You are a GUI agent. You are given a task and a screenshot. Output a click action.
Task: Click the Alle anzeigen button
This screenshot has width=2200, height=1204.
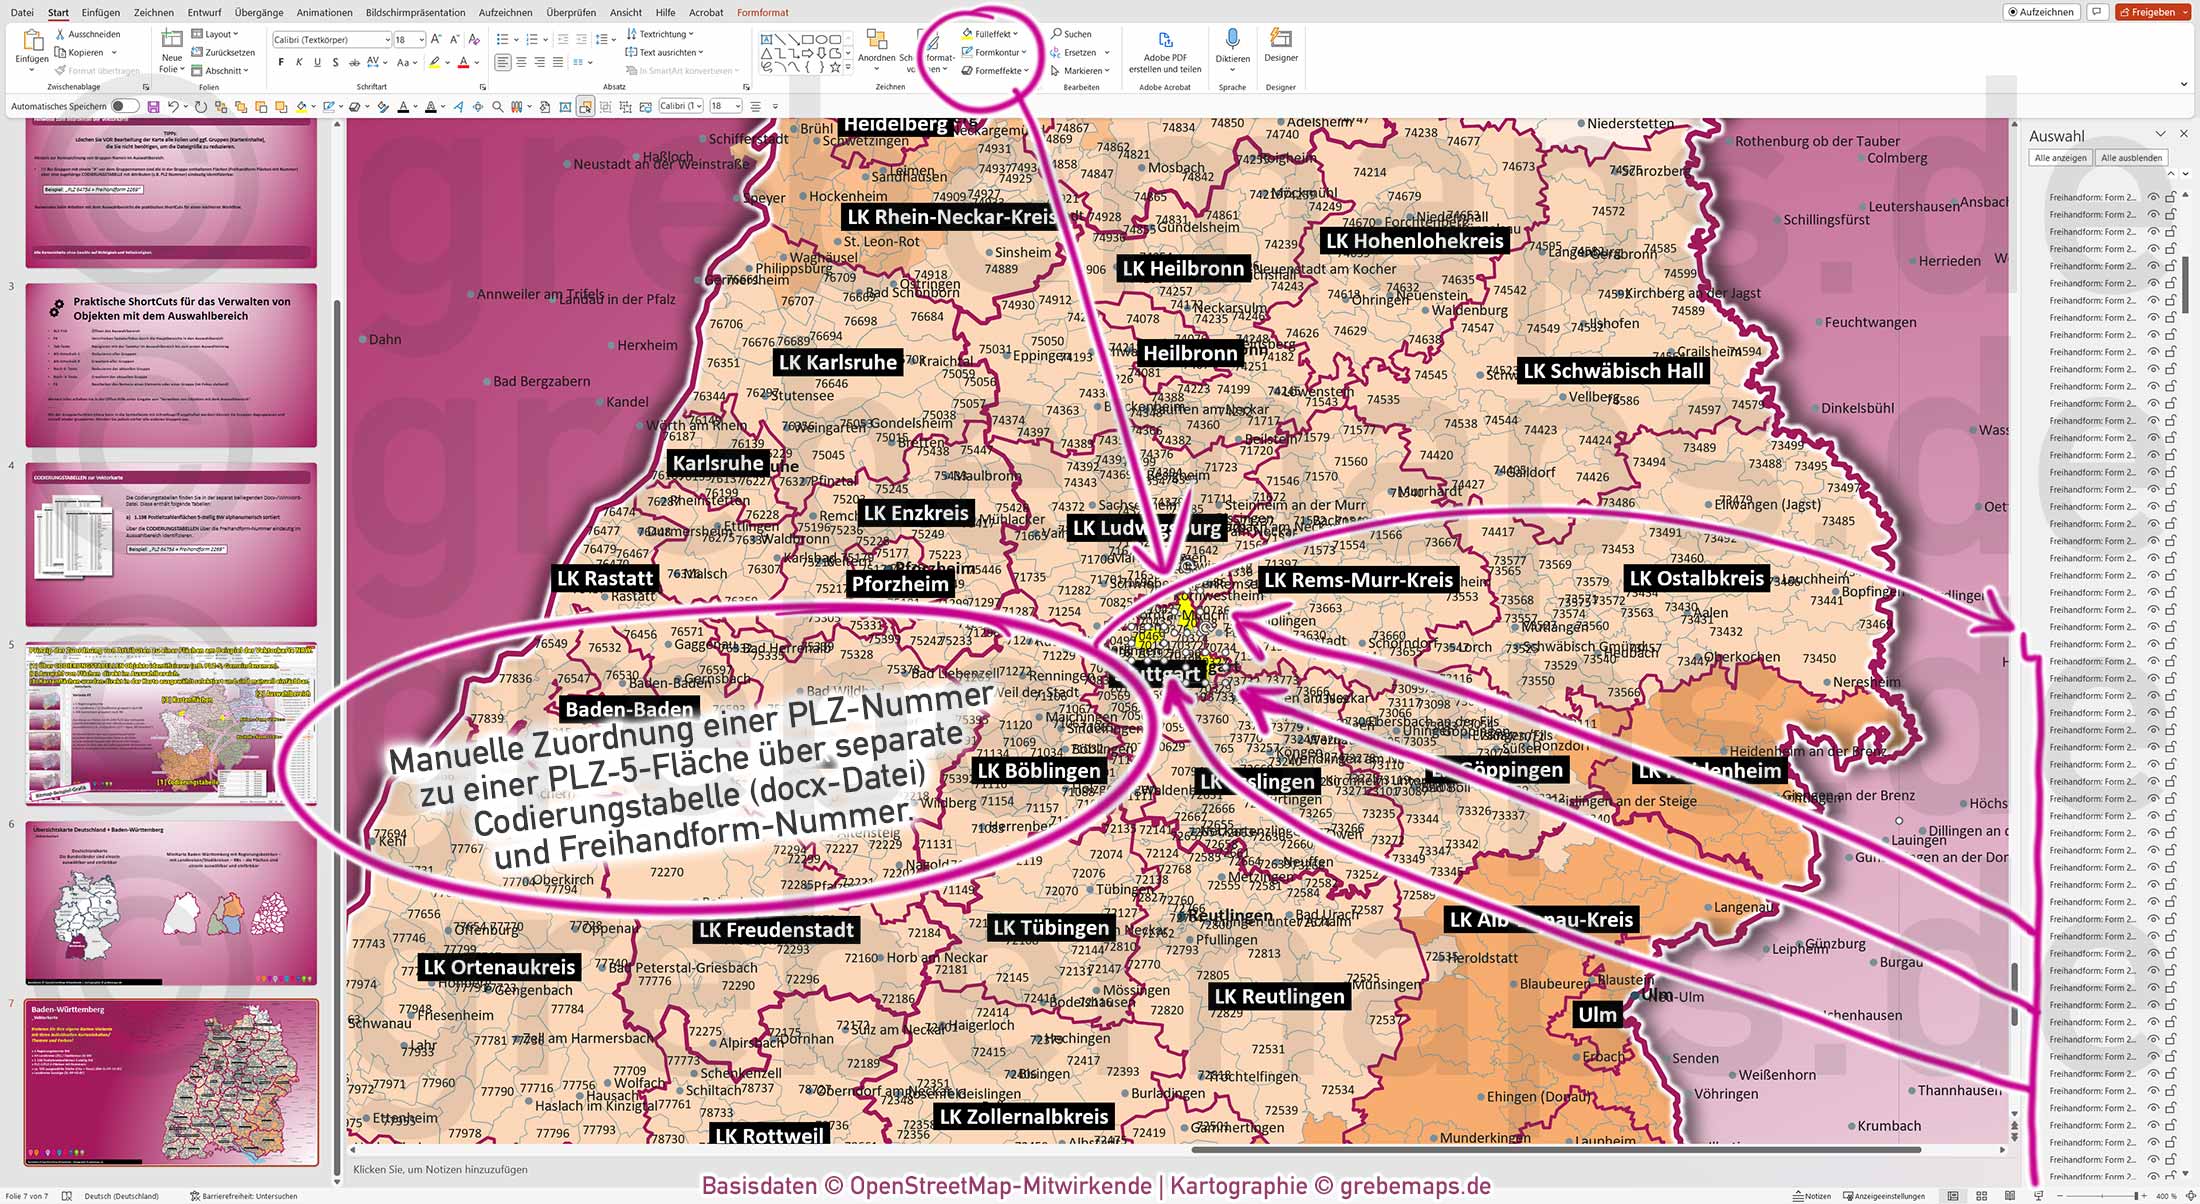(2059, 157)
